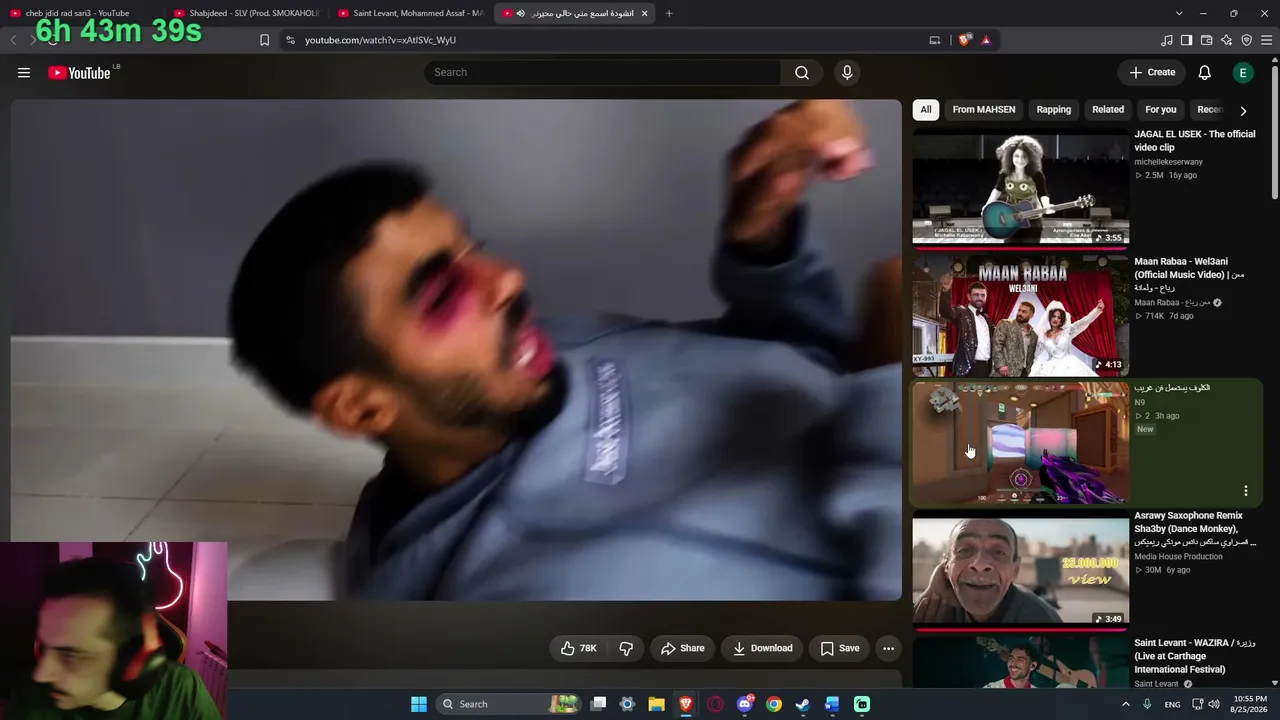Open File Explorer from the taskbar
This screenshot has width=1280, height=720.
coord(656,704)
